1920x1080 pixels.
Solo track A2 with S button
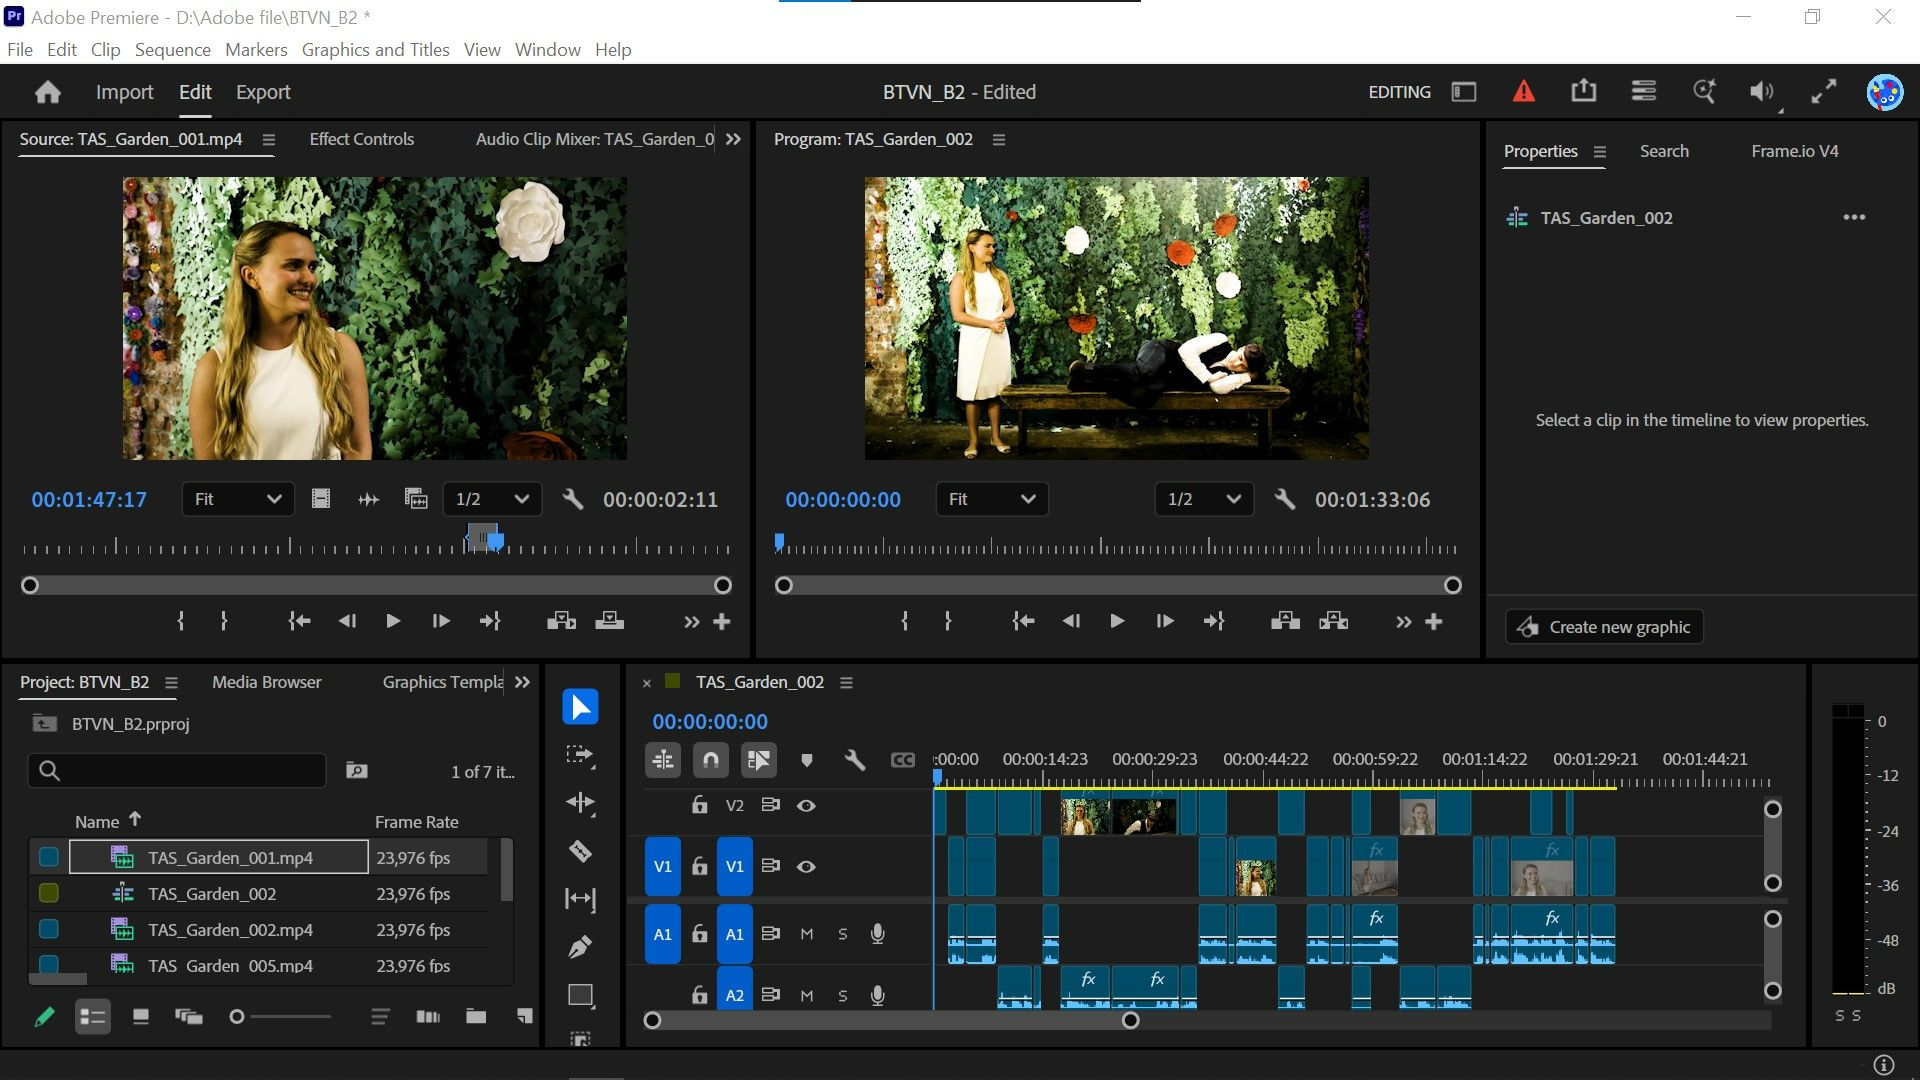(843, 995)
